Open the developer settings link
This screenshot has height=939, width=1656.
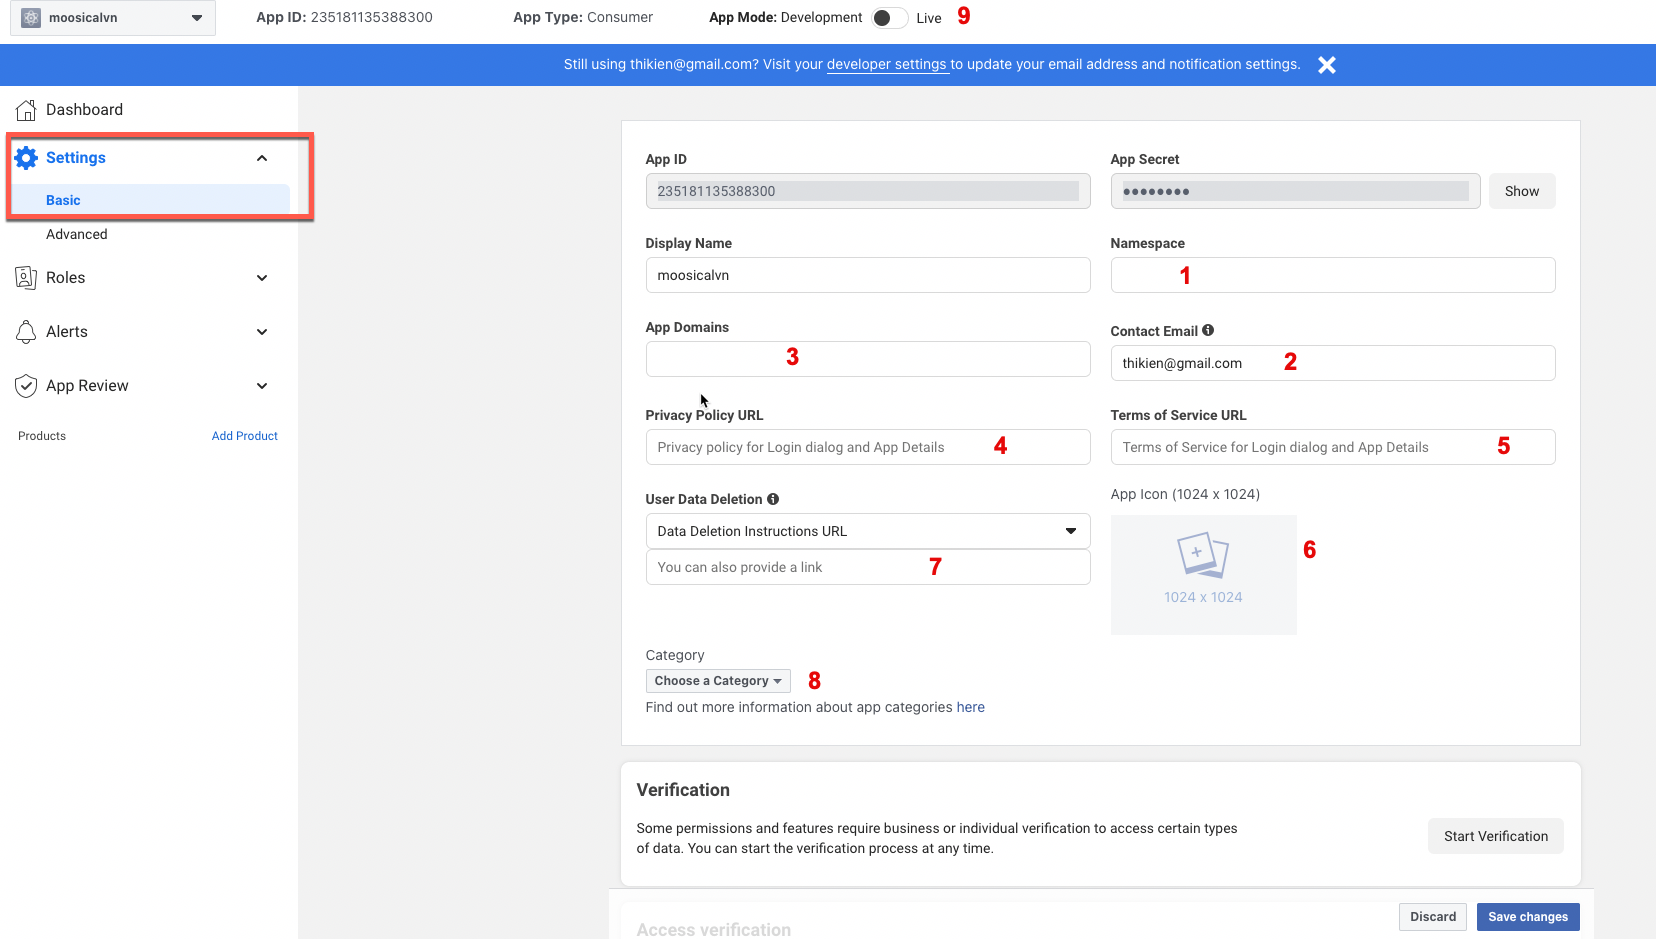[887, 64]
